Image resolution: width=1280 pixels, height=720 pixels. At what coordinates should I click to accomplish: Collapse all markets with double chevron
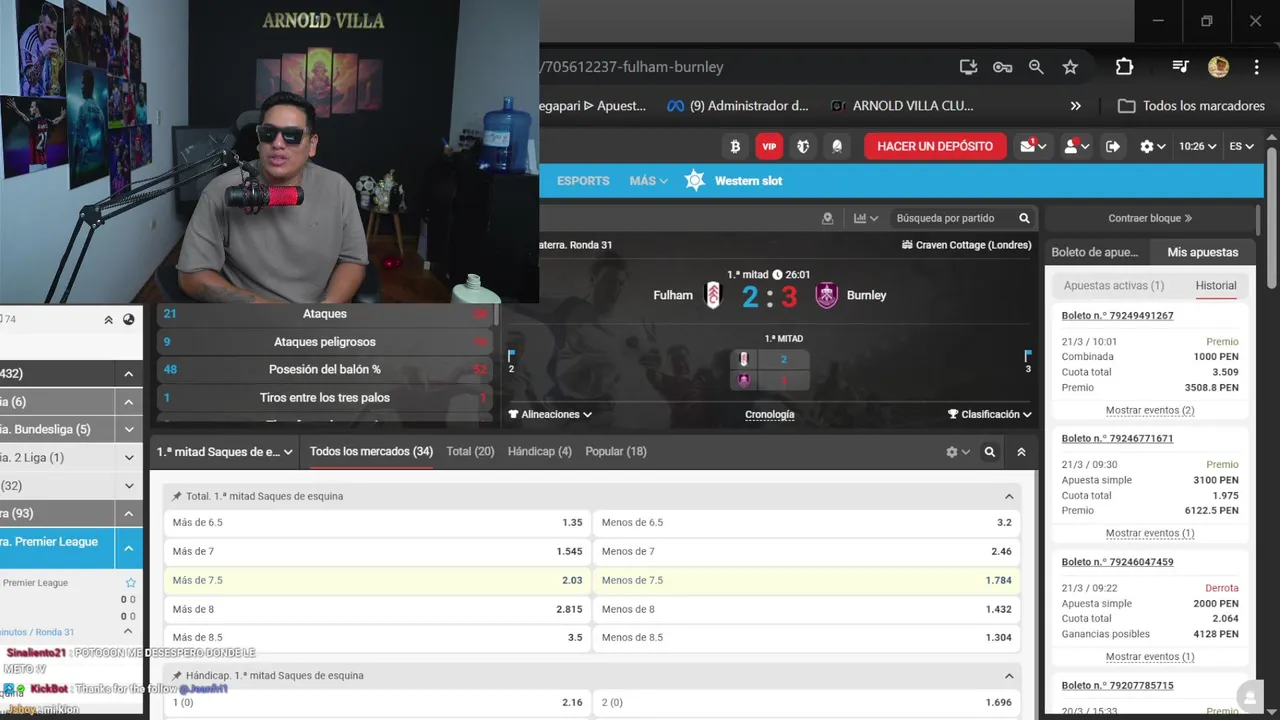[x=1021, y=452]
